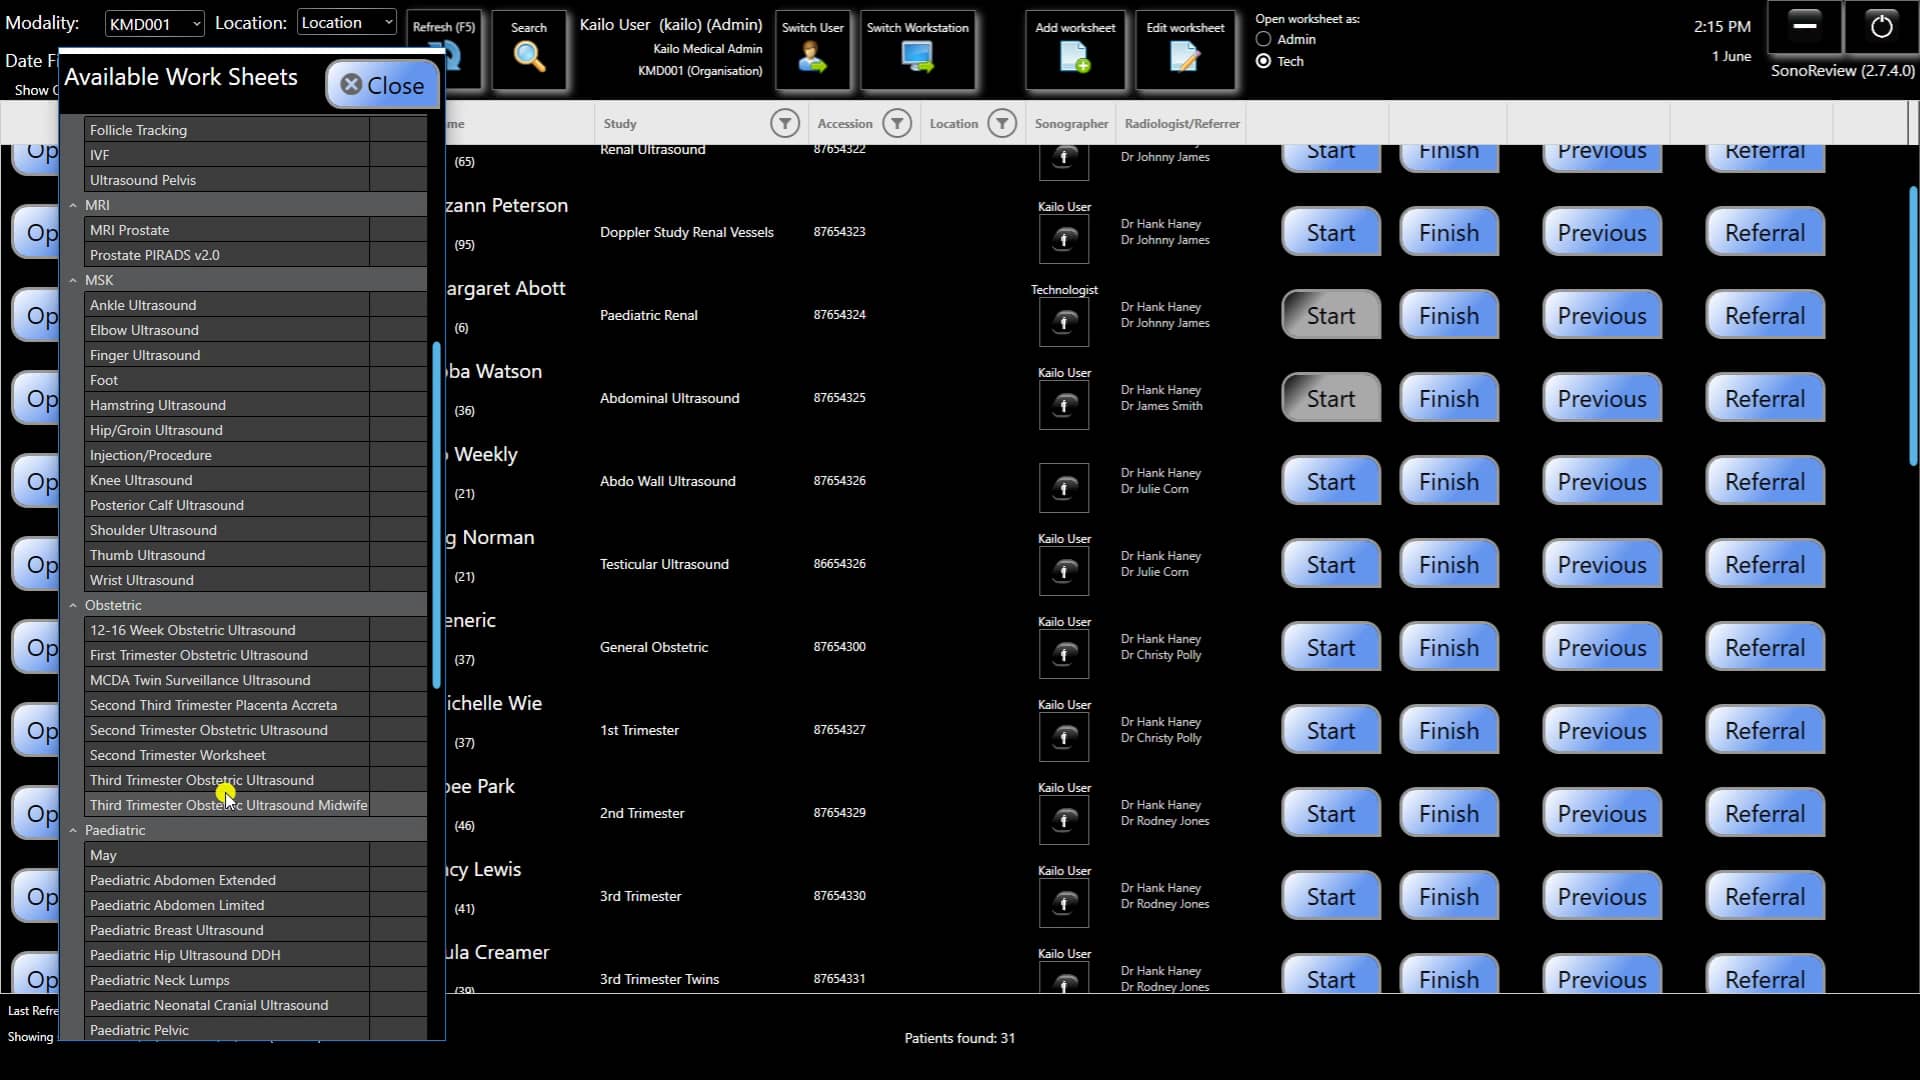The image size is (1920, 1080).
Task: Click the Switch User icon
Action: (812, 50)
